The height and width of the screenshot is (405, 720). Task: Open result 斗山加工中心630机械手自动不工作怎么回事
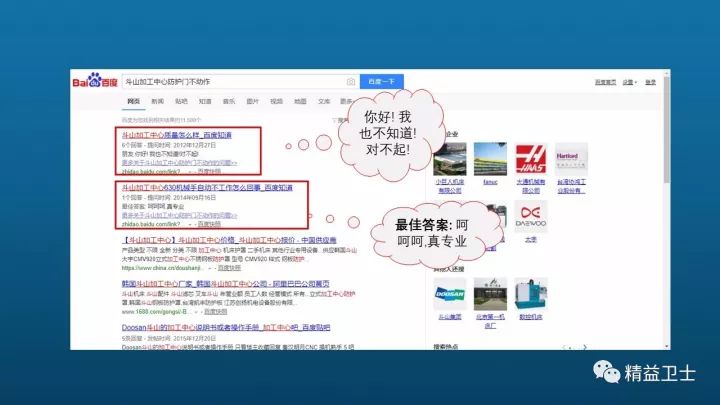point(207,187)
